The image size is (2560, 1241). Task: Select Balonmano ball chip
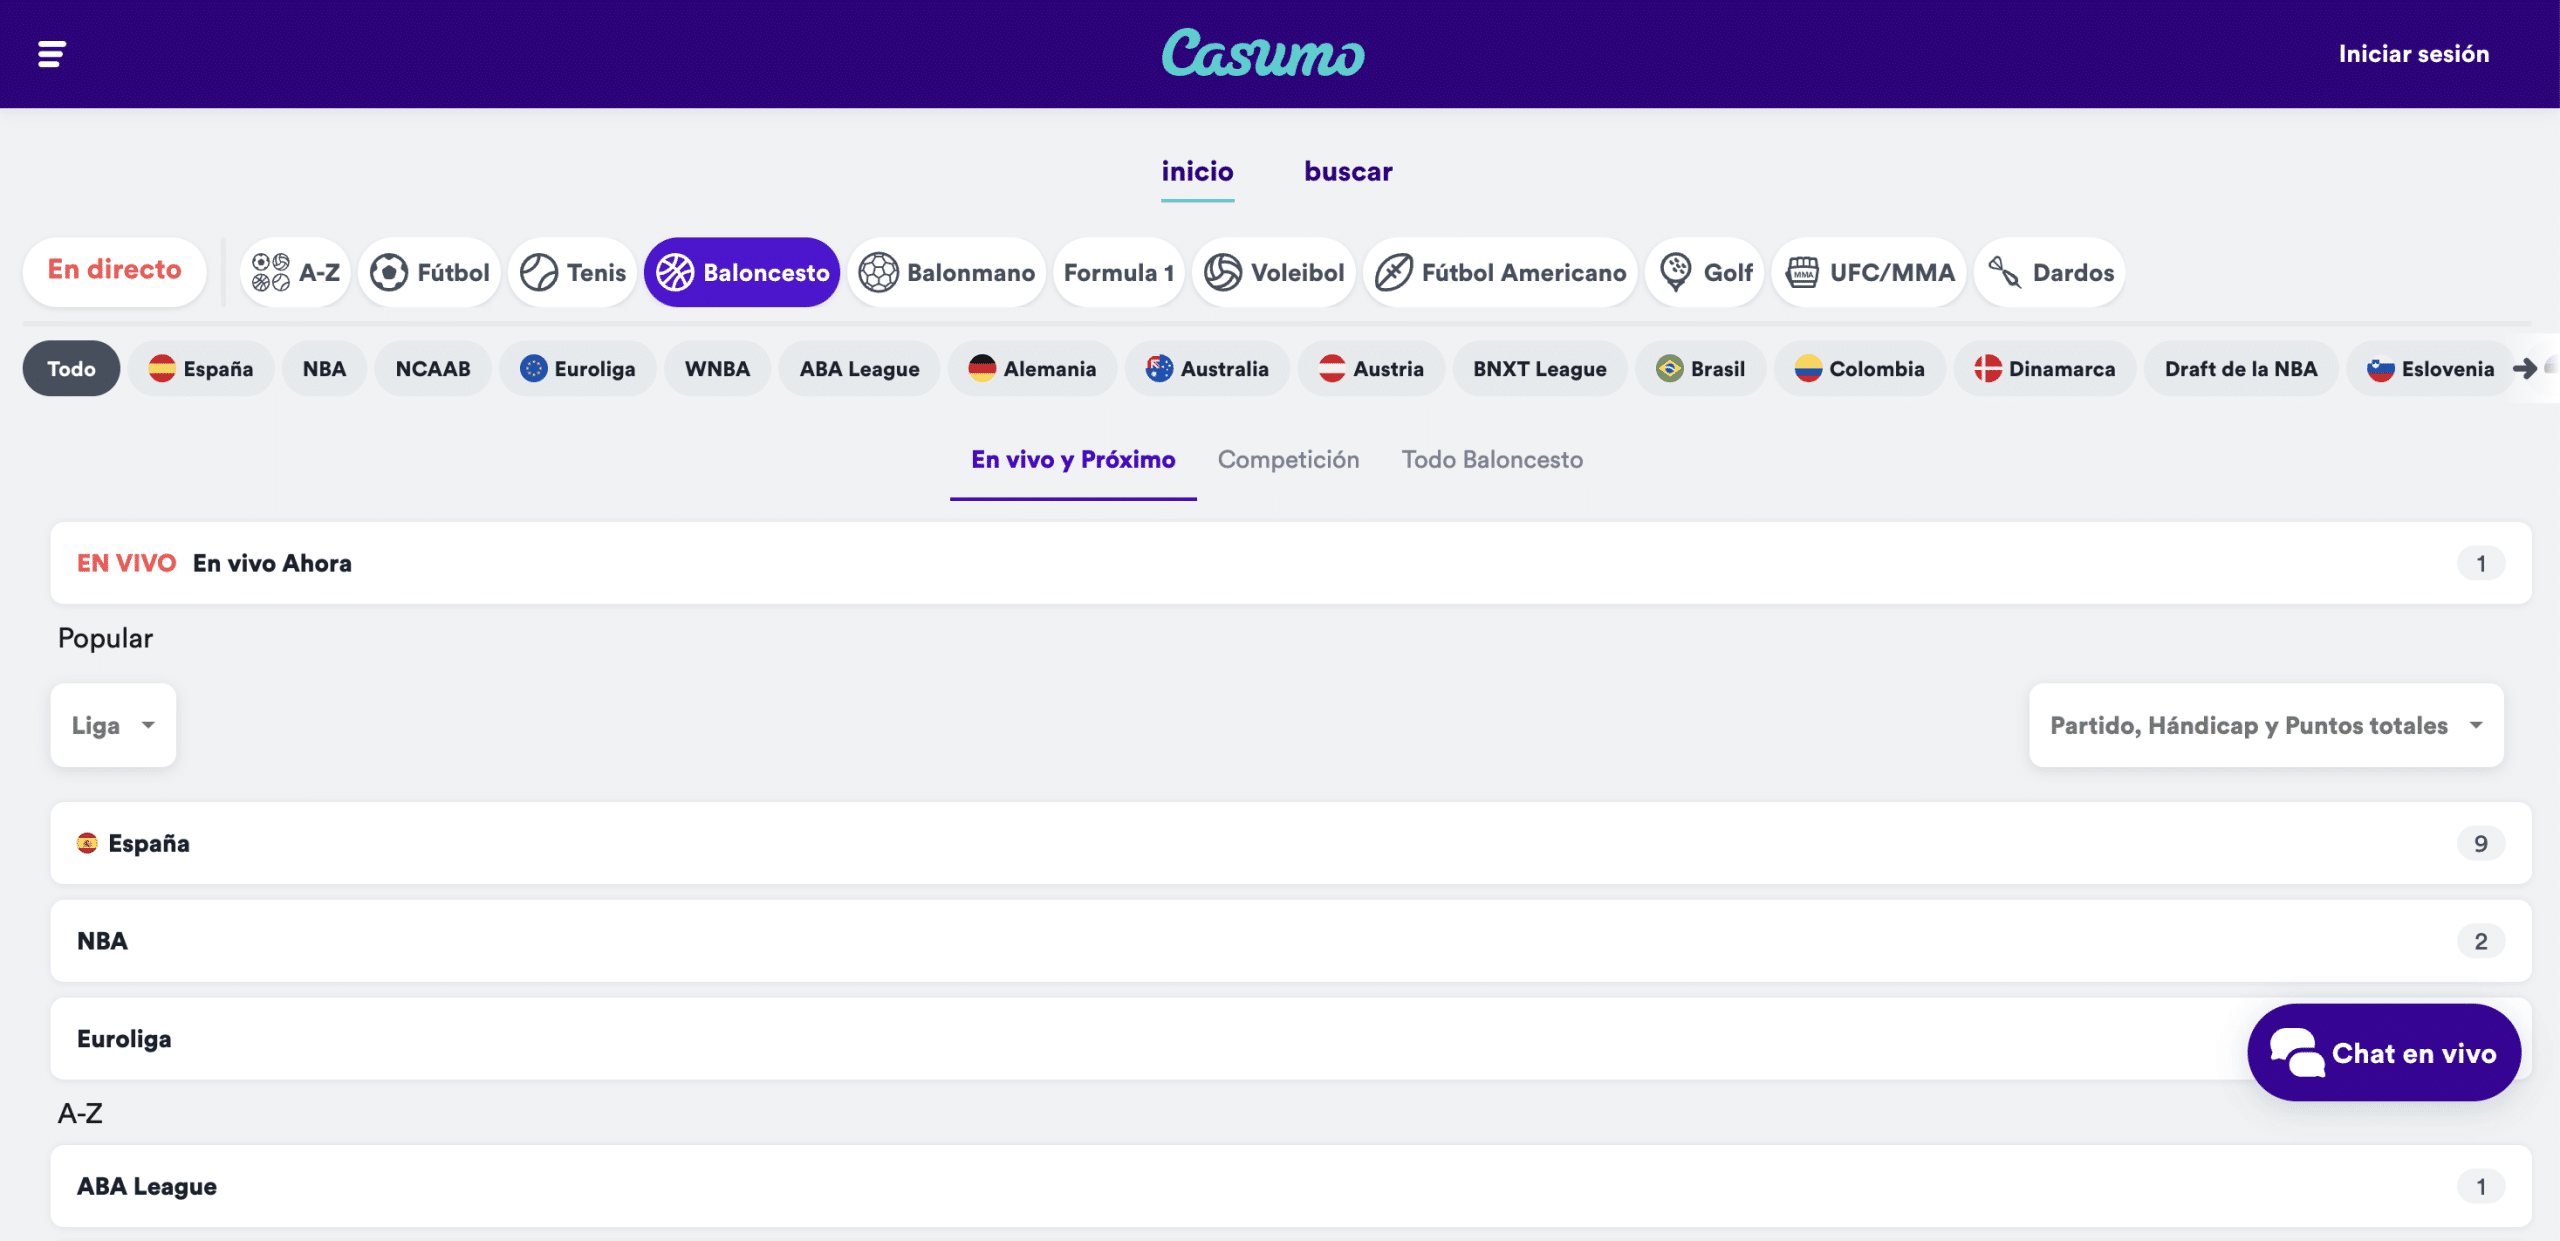pos(947,272)
